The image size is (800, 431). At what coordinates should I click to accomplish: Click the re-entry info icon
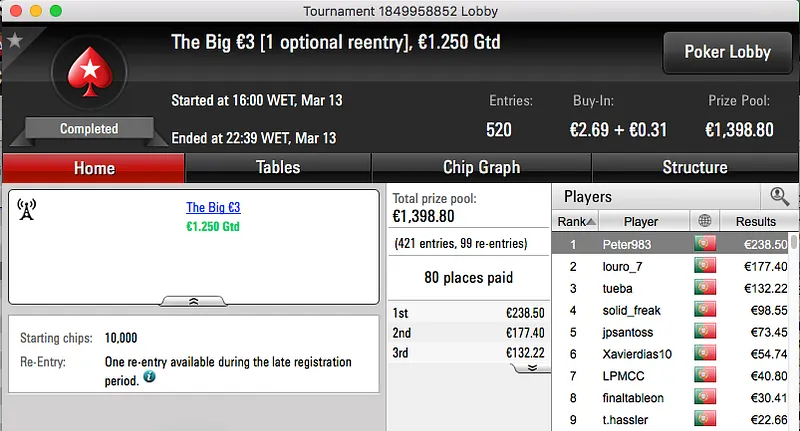pyautogui.click(x=149, y=377)
